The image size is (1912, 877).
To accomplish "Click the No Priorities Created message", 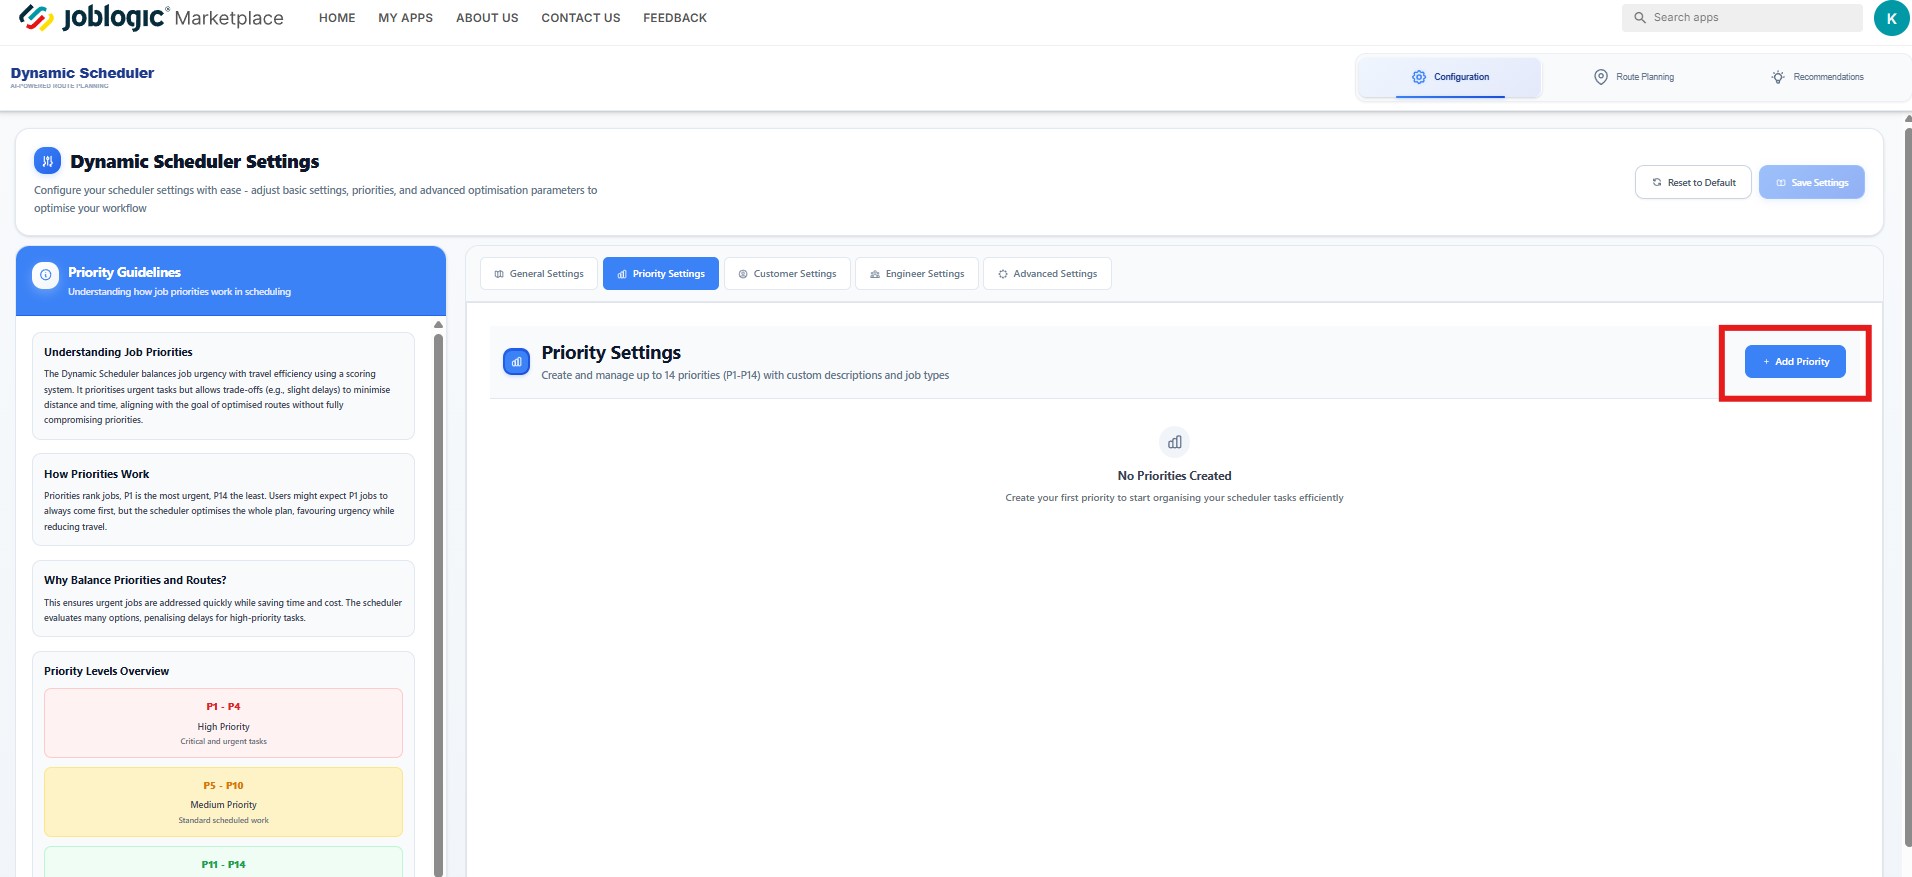I will 1174,476.
